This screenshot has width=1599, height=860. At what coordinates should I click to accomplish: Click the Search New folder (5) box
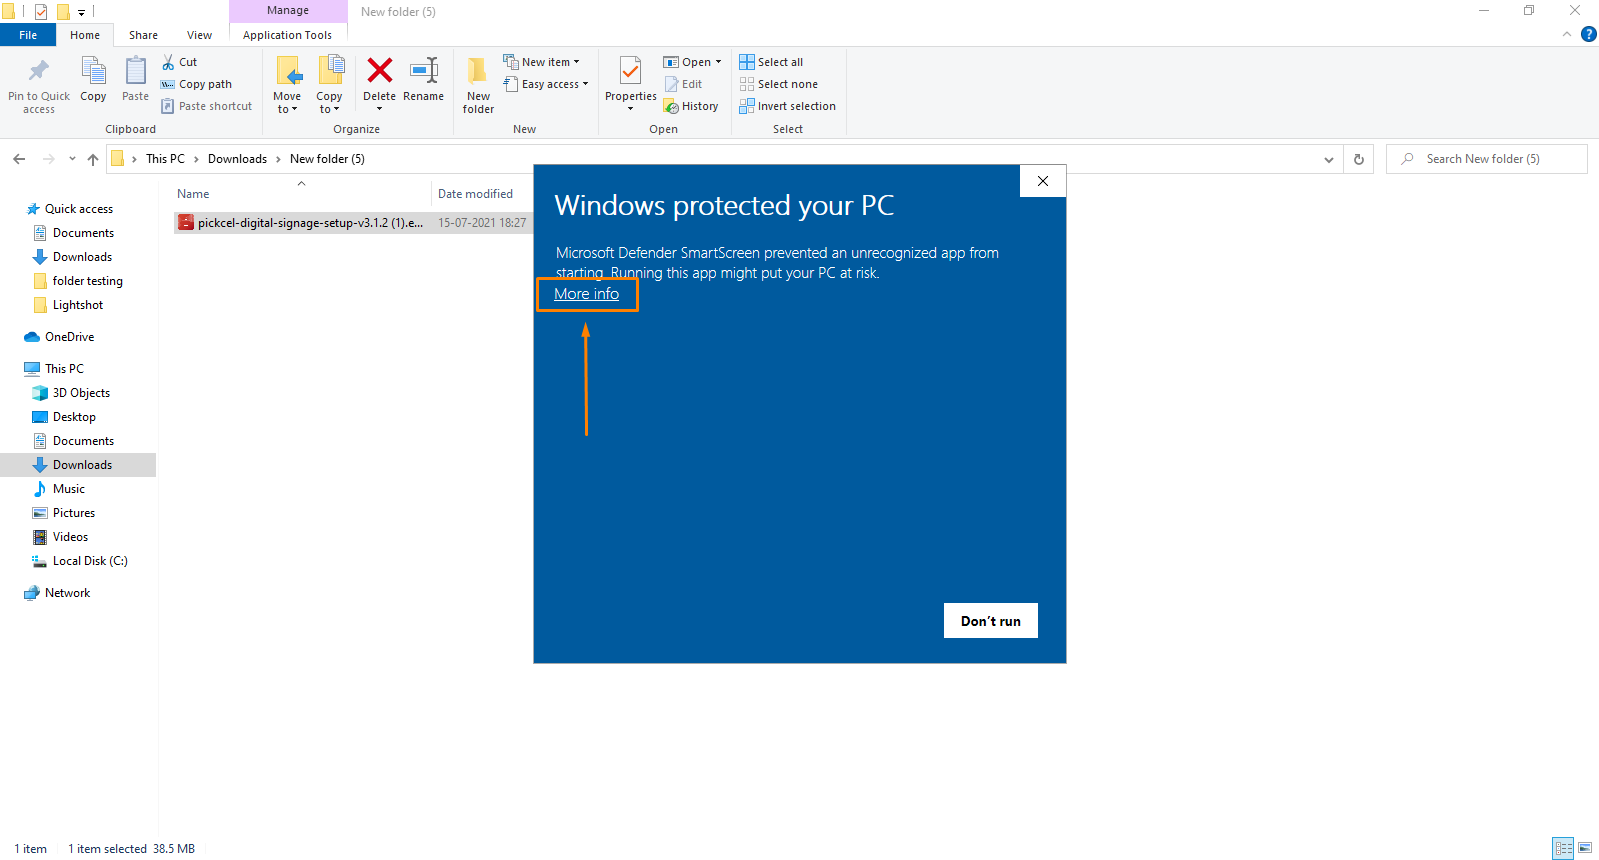coord(1486,159)
